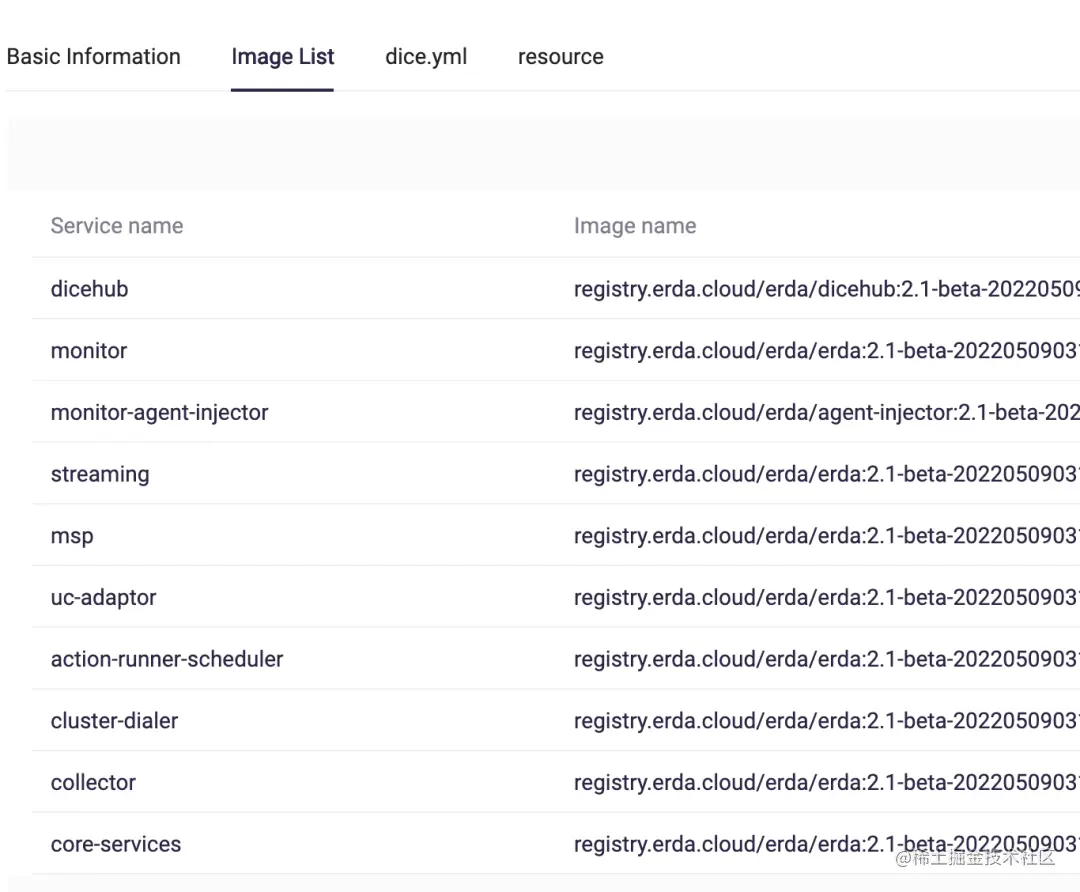Select the uc-adaptor service name

pos(103,598)
